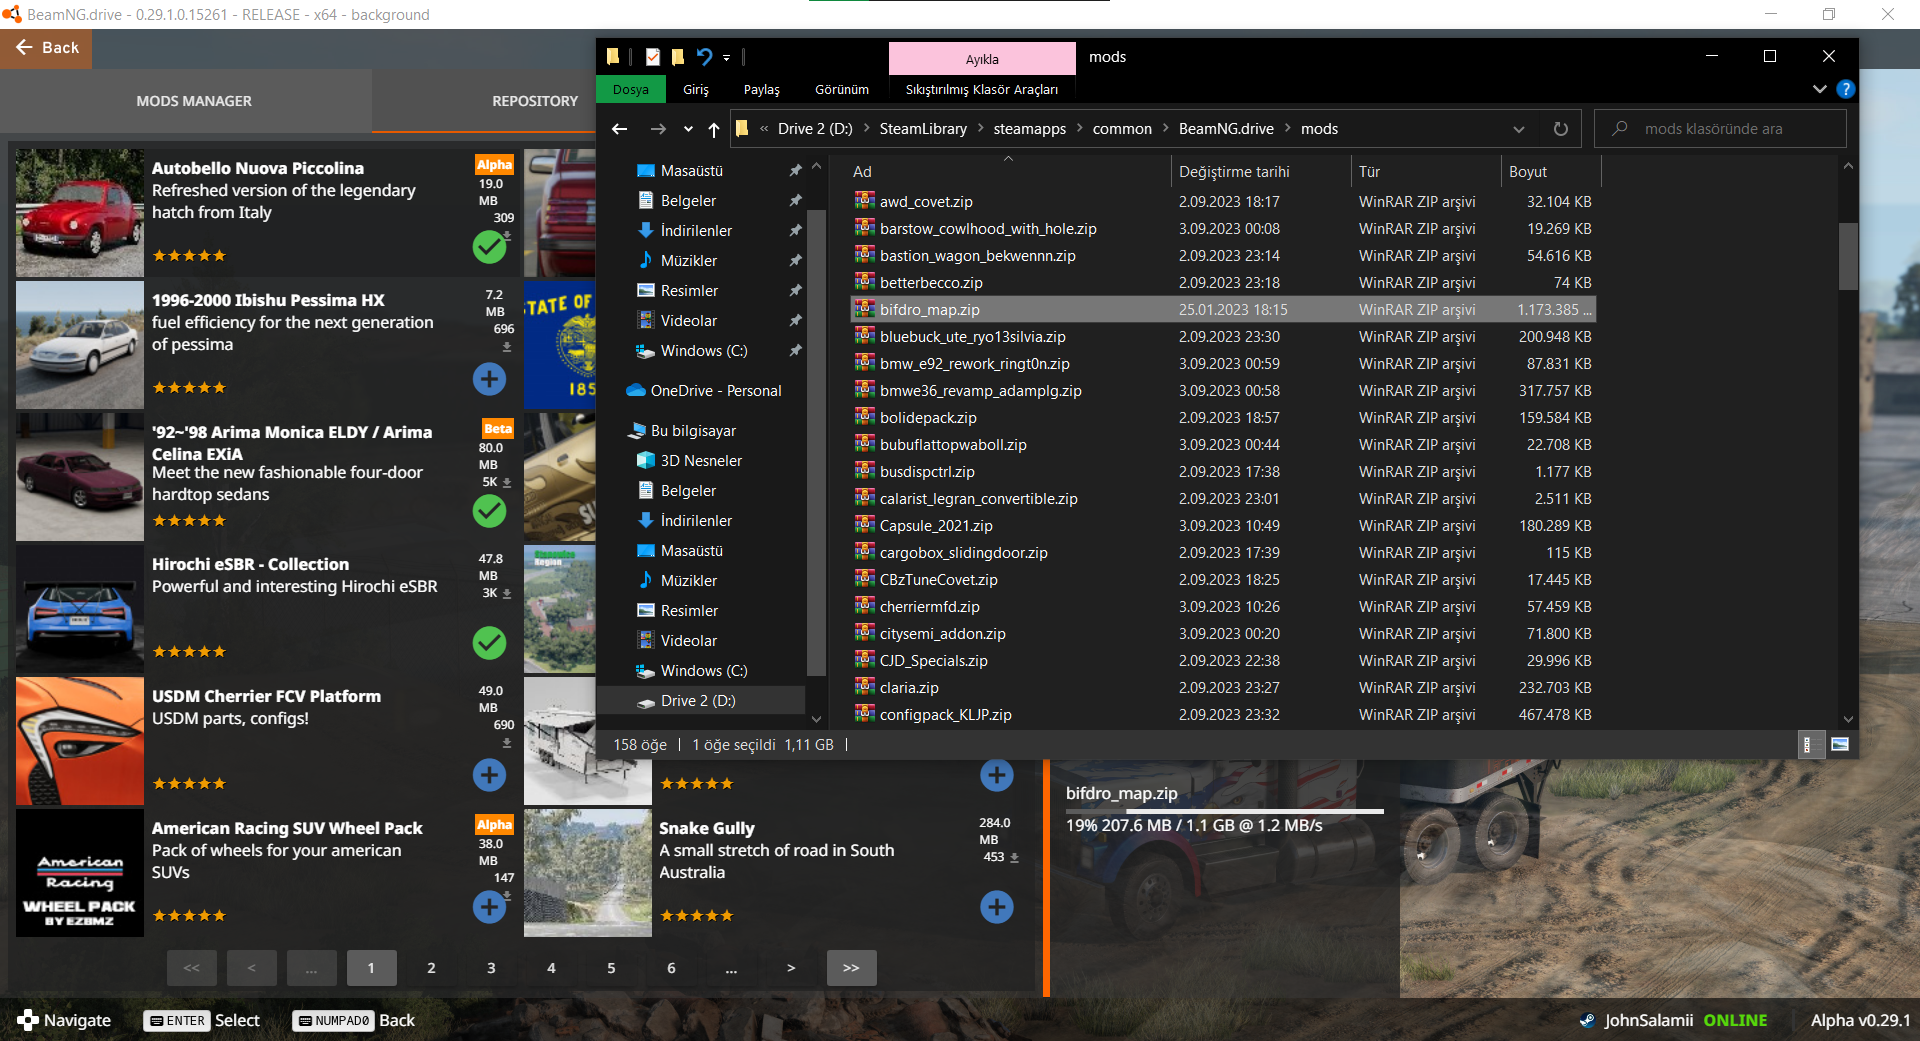Sort by Değiştirme tarihi column
The image size is (1920, 1041).
click(x=1260, y=172)
